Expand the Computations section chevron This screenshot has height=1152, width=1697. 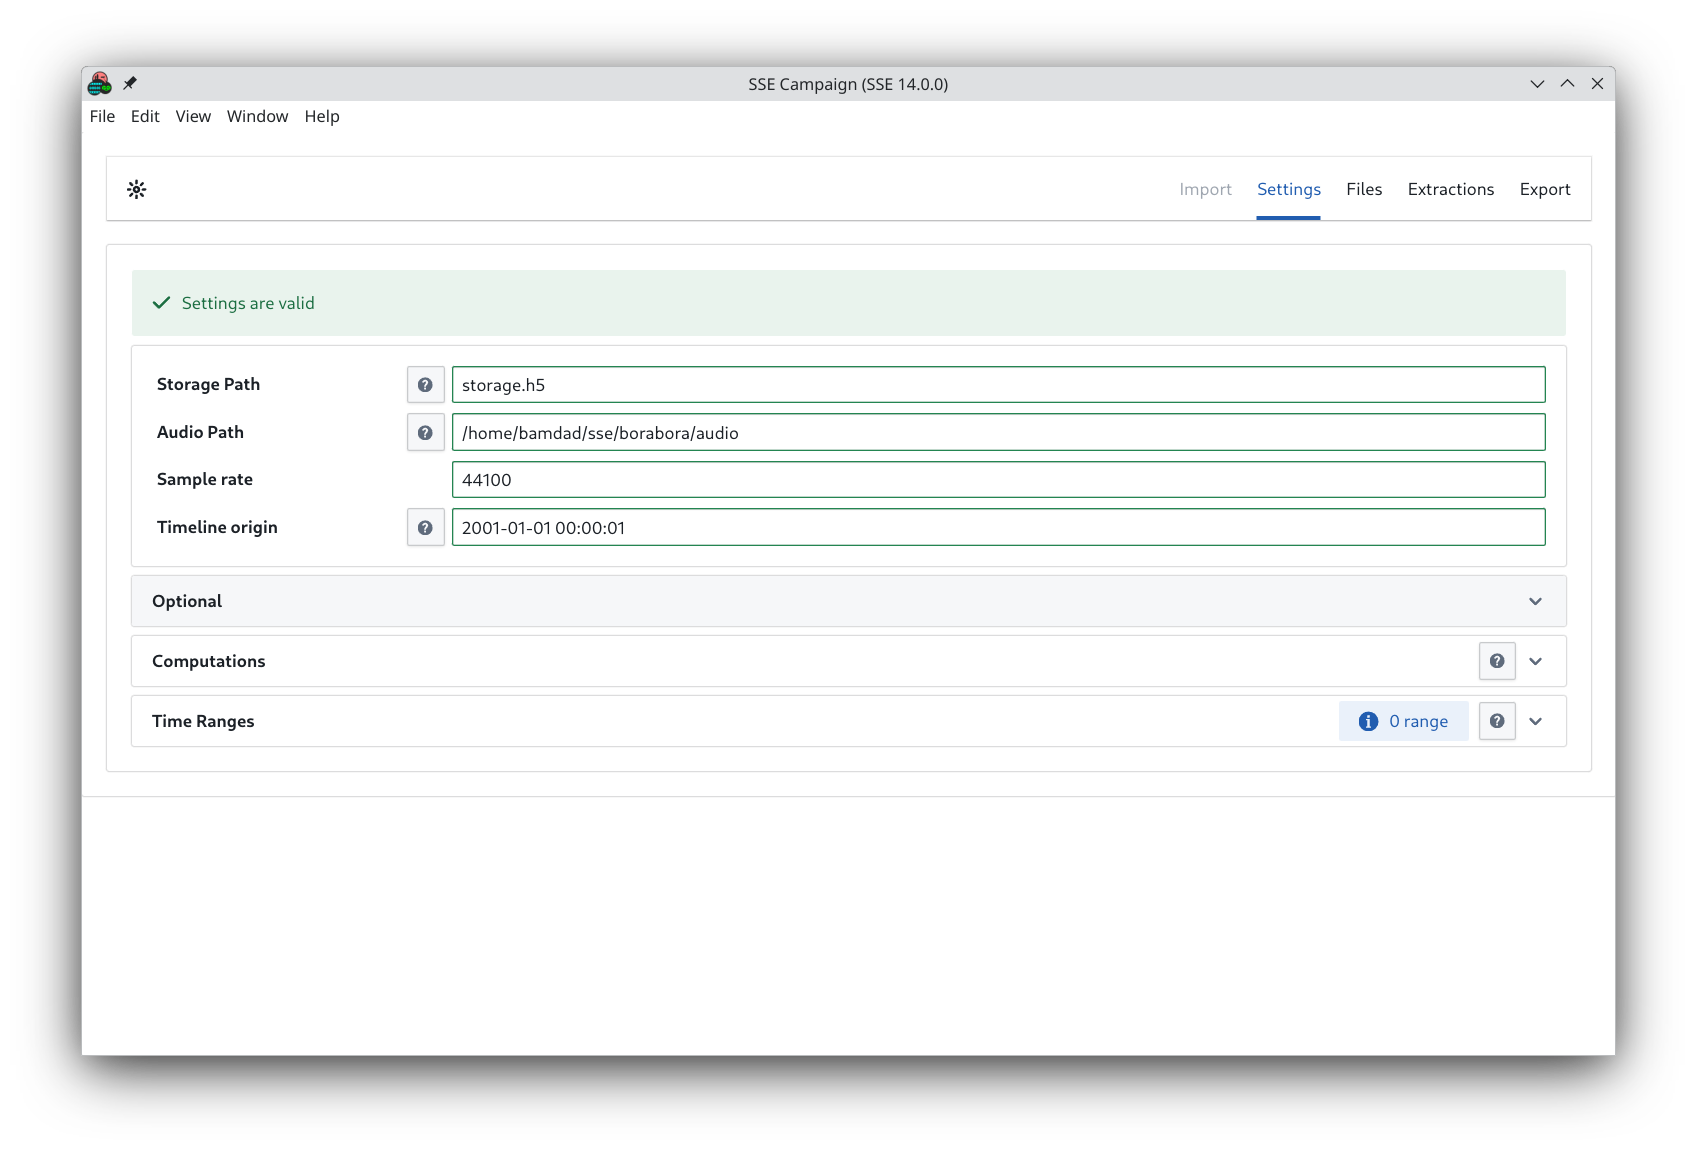click(1535, 661)
